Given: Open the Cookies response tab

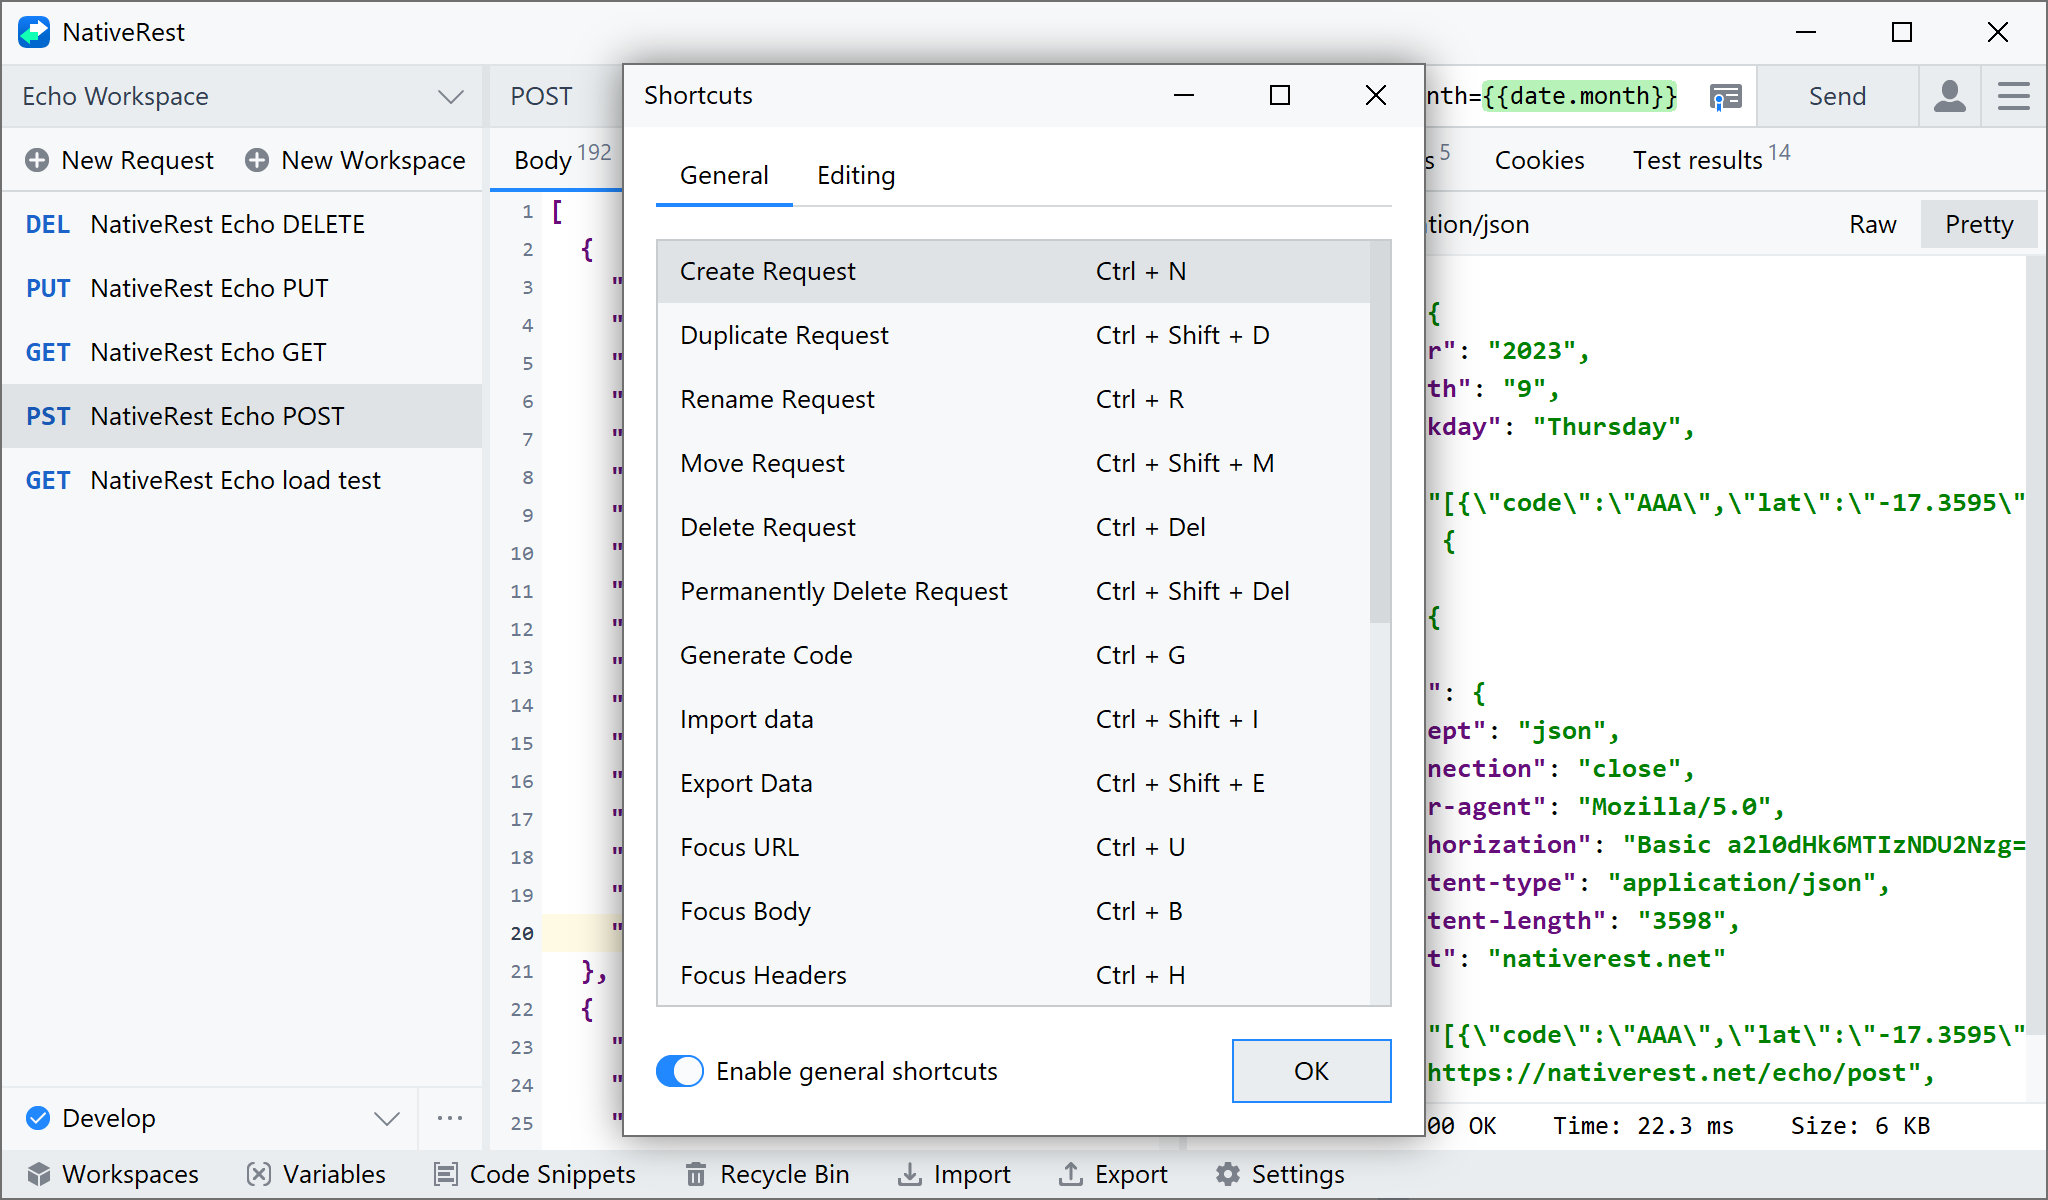Looking at the screenshot, I should 1539,160.
